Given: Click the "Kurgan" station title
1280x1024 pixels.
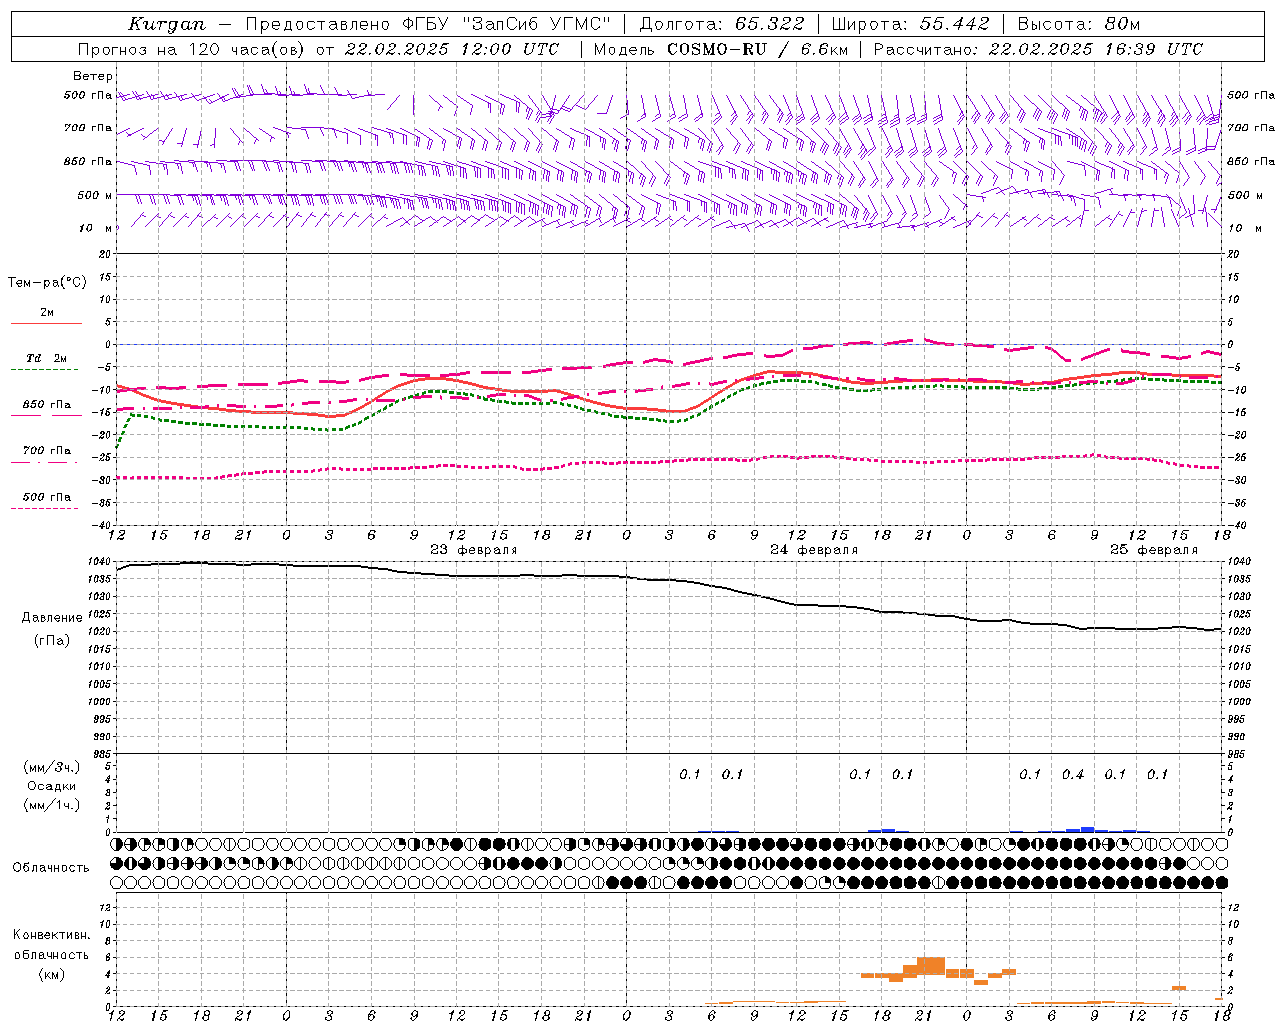Looking at the screenshot, I should [x=167, y=24].
